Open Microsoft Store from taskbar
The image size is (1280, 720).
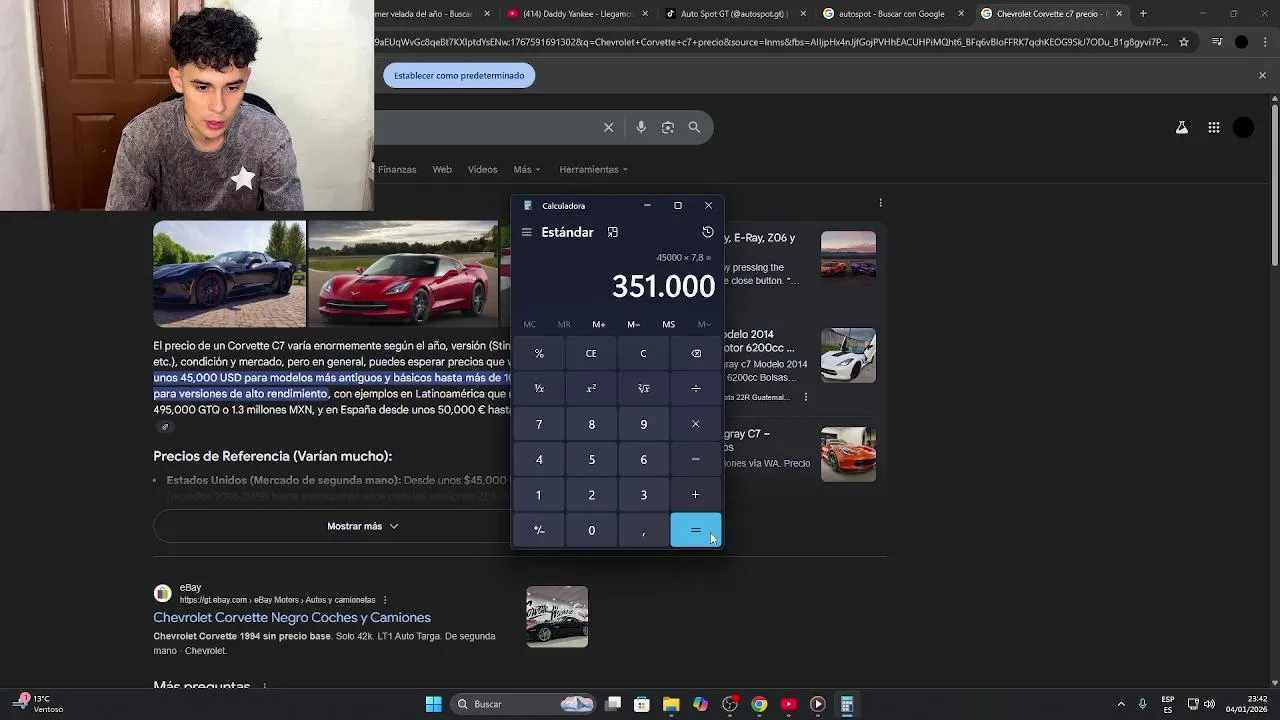(x=642, y=704)
